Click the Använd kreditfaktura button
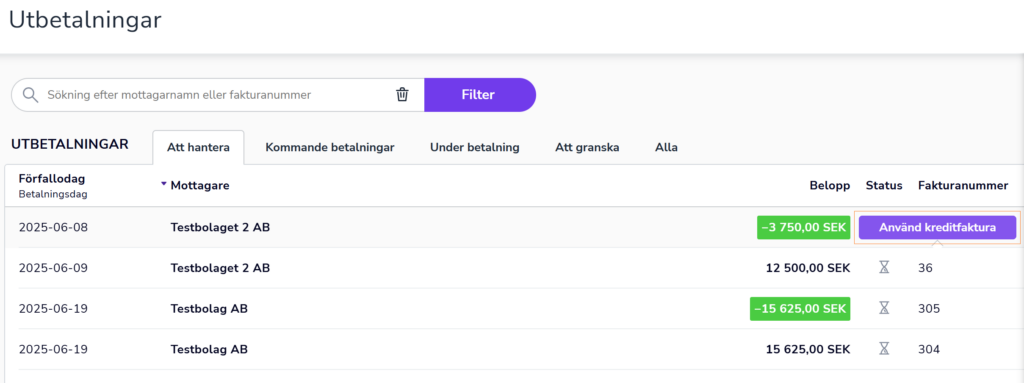This screenshot has height=383, width=1024. [937, 227]
